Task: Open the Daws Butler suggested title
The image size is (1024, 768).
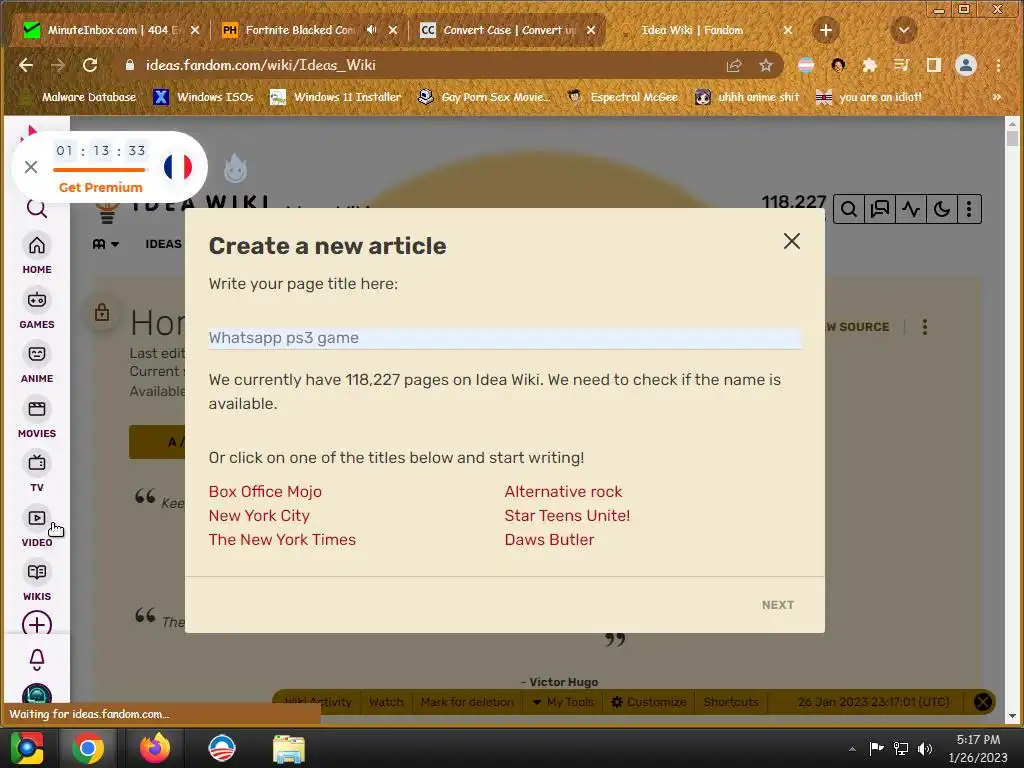Action: click(549, 539)
